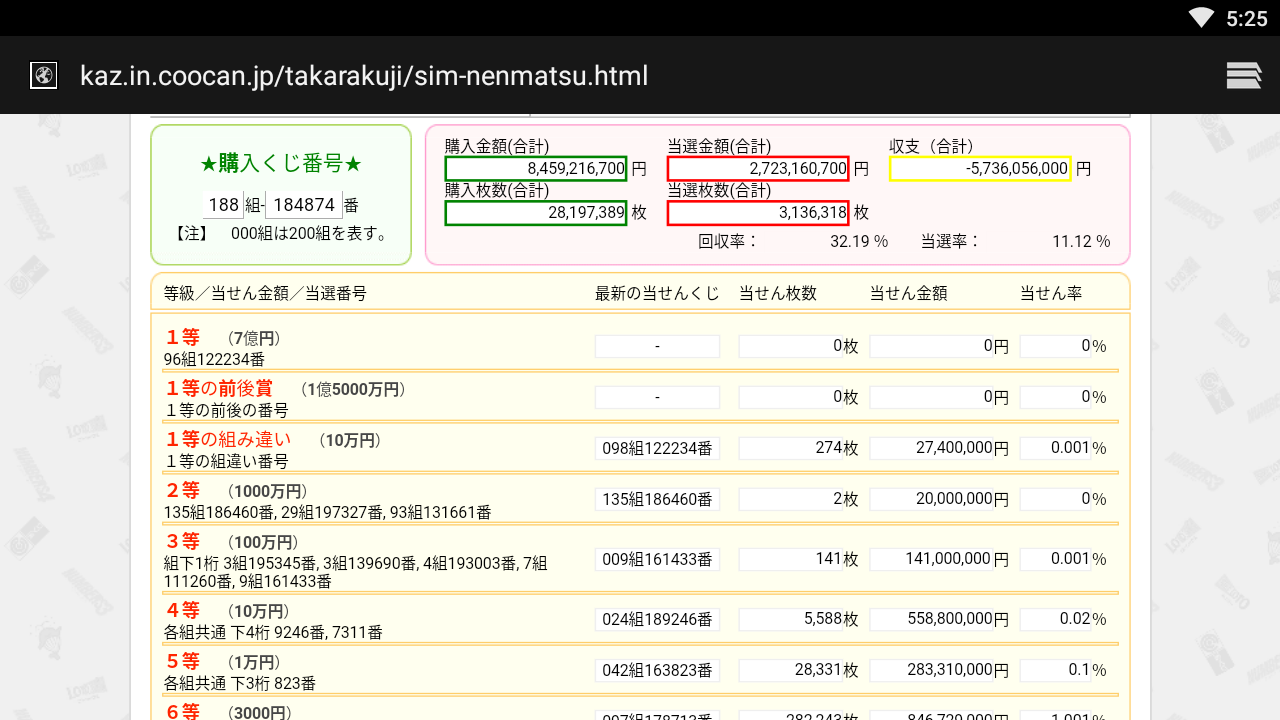Click the field showing 024組189246番
The height and width of the screenshot is (720, 1280).
(657, 619)
